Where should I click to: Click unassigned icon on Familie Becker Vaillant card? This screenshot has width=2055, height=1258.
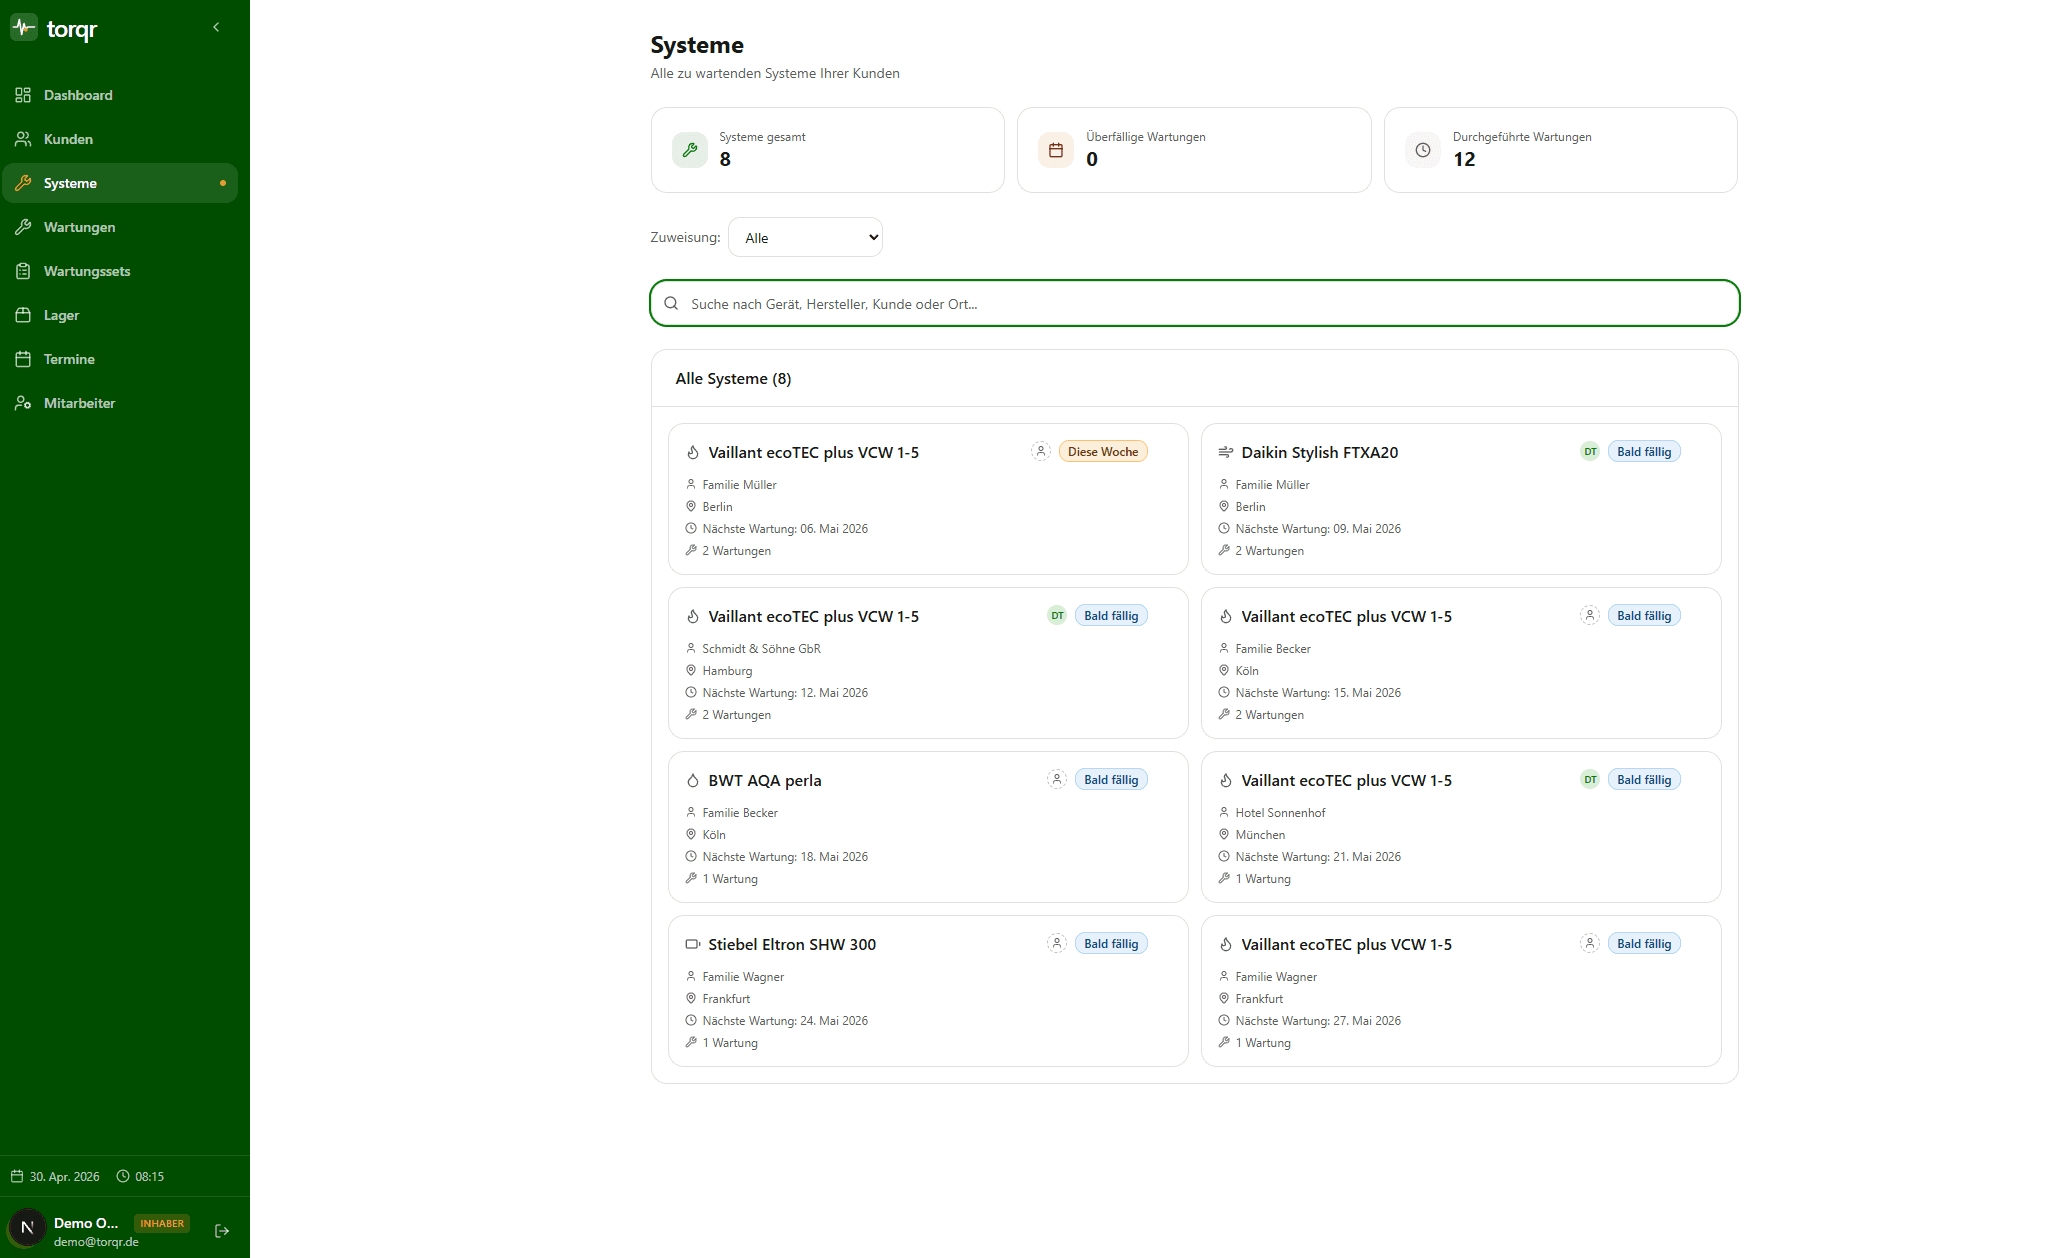point(1590,615)
